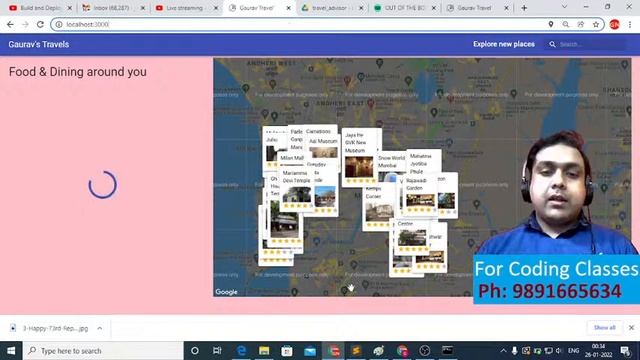Show hidden system tray icons
640x360 pixels.
pyautogui.click(x=503, y=351)
